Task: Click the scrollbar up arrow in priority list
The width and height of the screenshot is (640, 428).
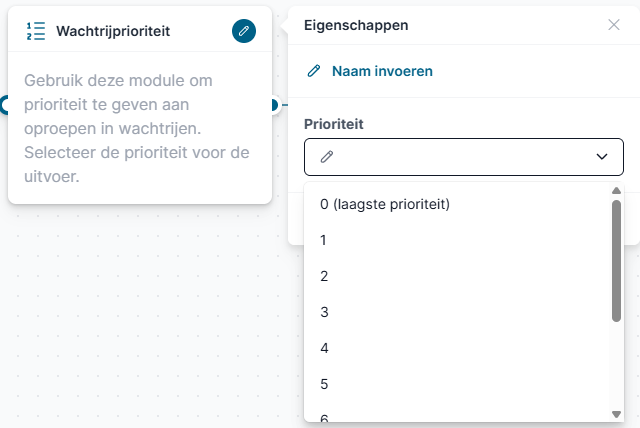Action: point(616,191)
